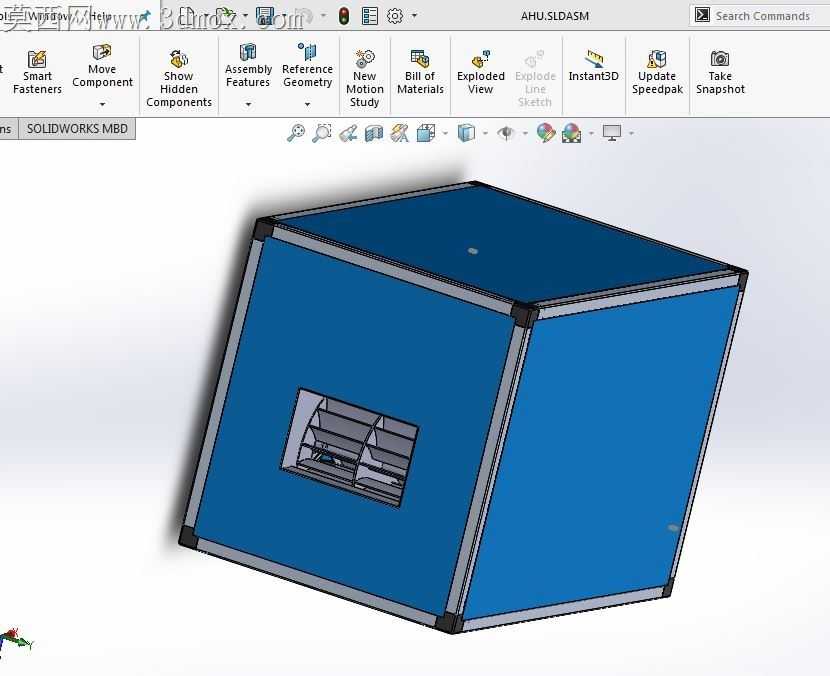Open Edit Appearance color ball
The width and height of the screenshot is (830, 676).
click(546, 133)
